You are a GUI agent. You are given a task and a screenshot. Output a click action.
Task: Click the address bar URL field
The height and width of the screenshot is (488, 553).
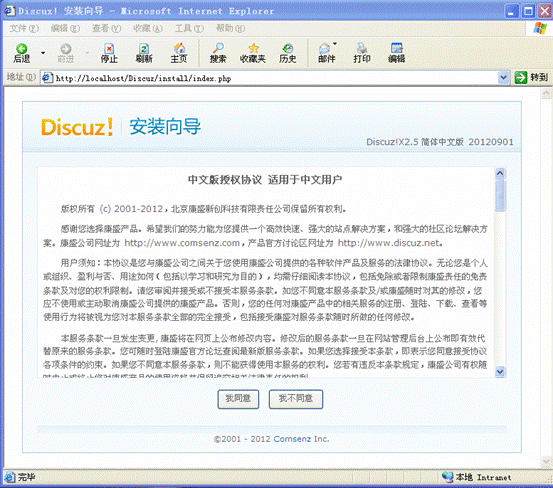[275, 78]
